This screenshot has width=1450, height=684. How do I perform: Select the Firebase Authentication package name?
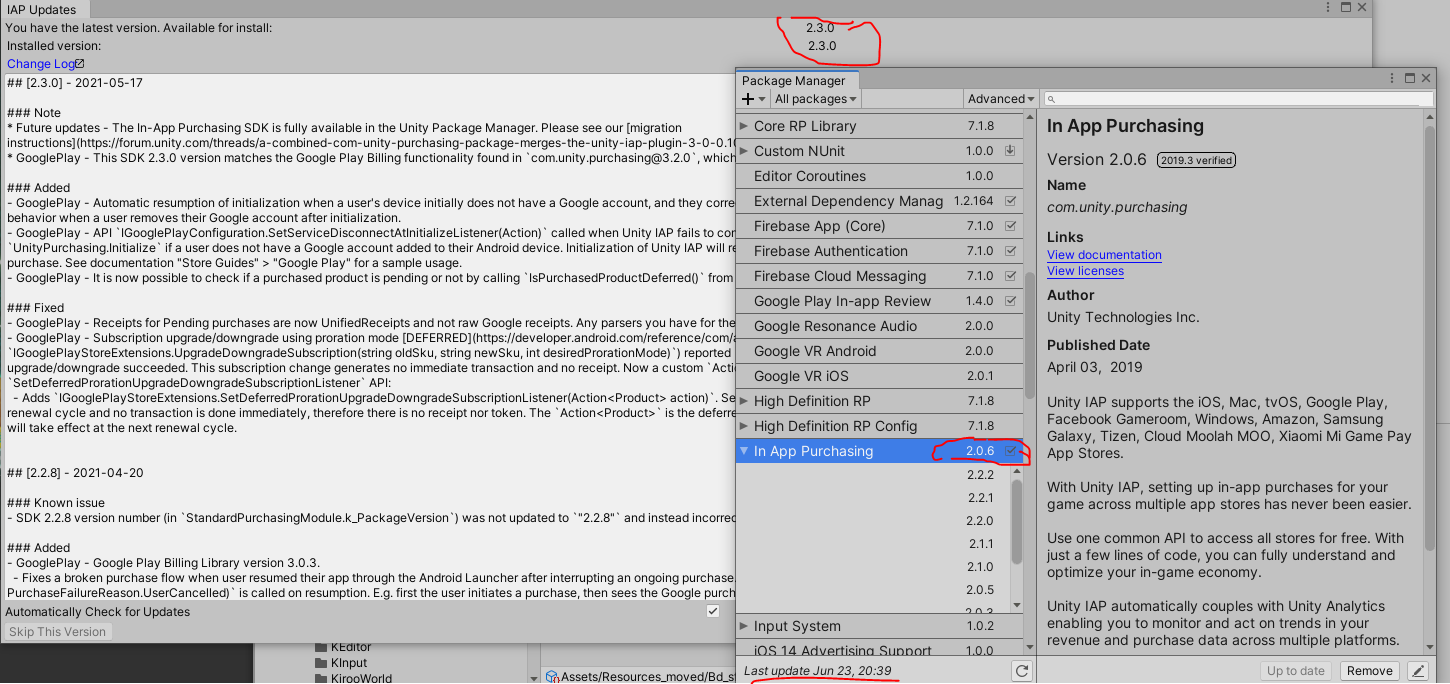(831, 251)
